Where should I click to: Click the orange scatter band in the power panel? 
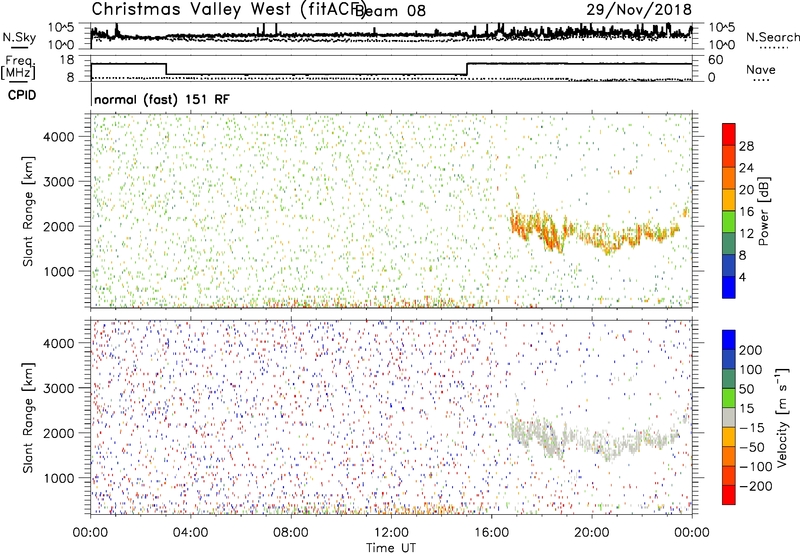tap(594, 231)
